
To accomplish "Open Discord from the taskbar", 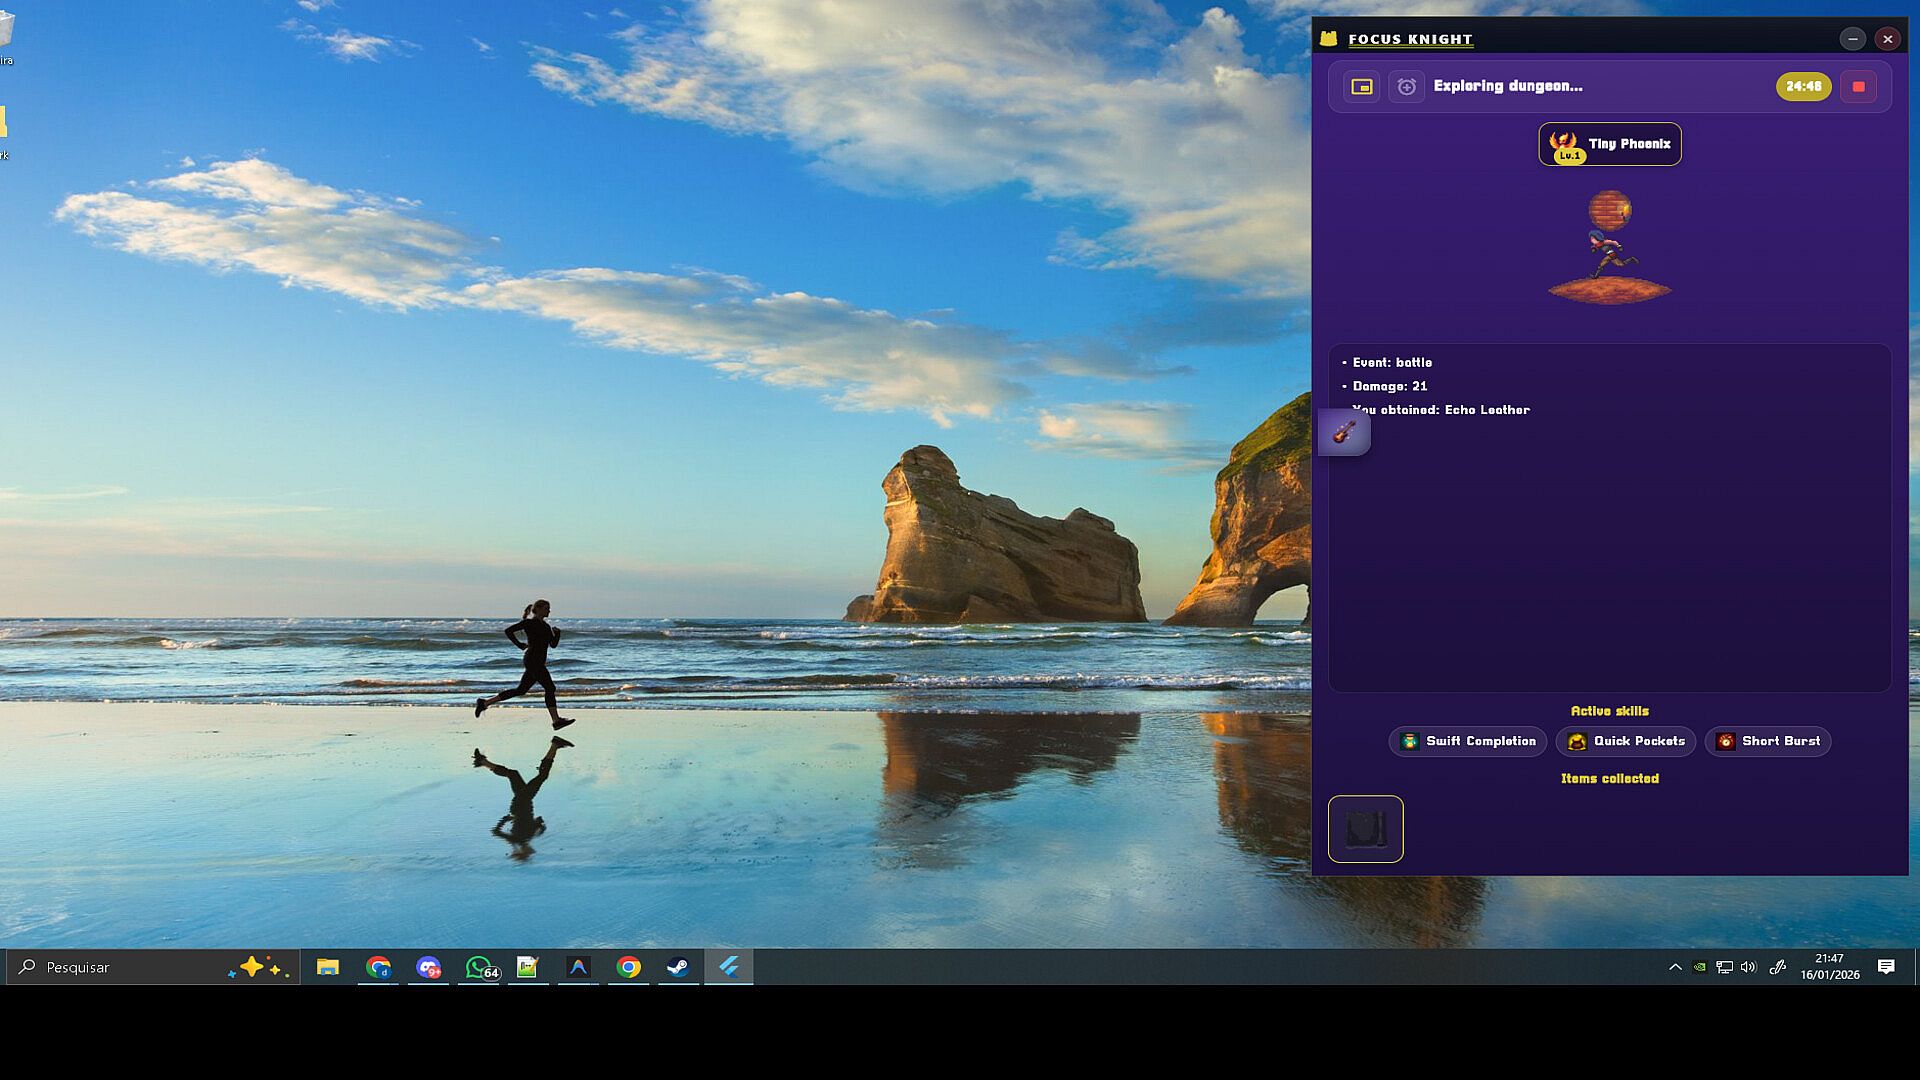I will click(x=429, y=967).
